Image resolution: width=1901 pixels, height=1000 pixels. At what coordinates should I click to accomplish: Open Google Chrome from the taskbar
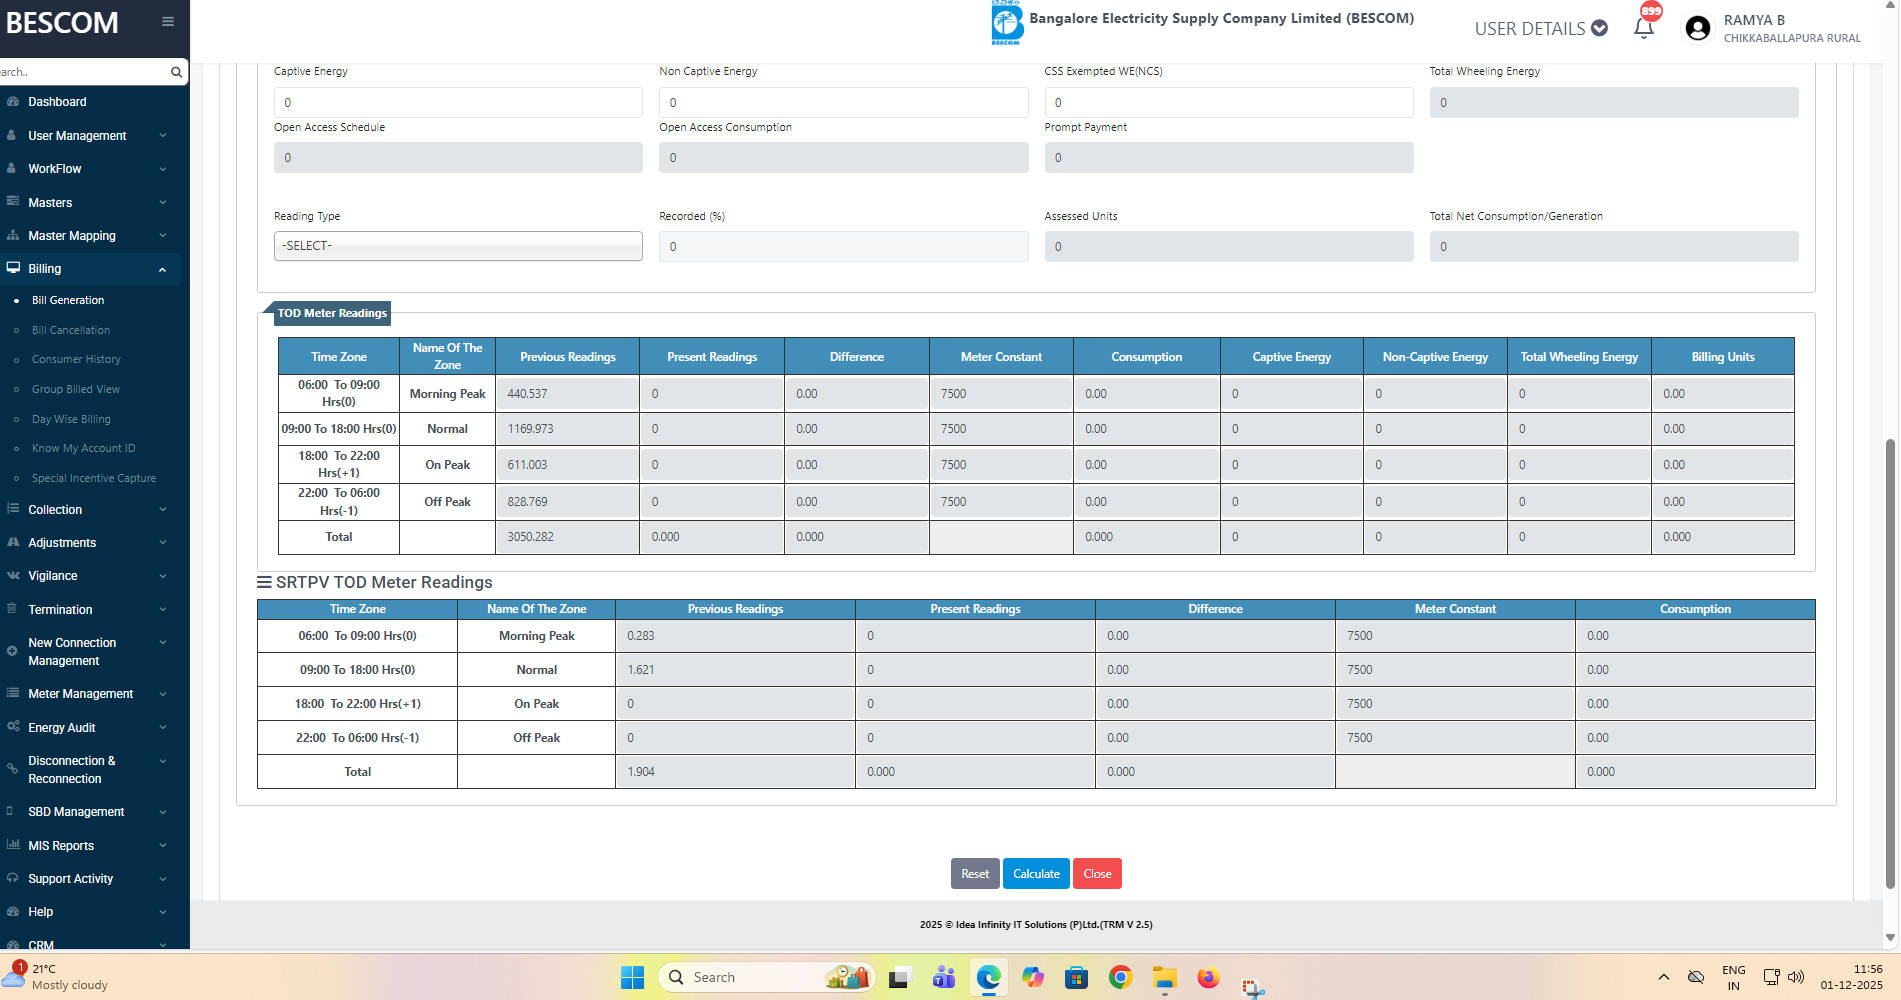1120,978
